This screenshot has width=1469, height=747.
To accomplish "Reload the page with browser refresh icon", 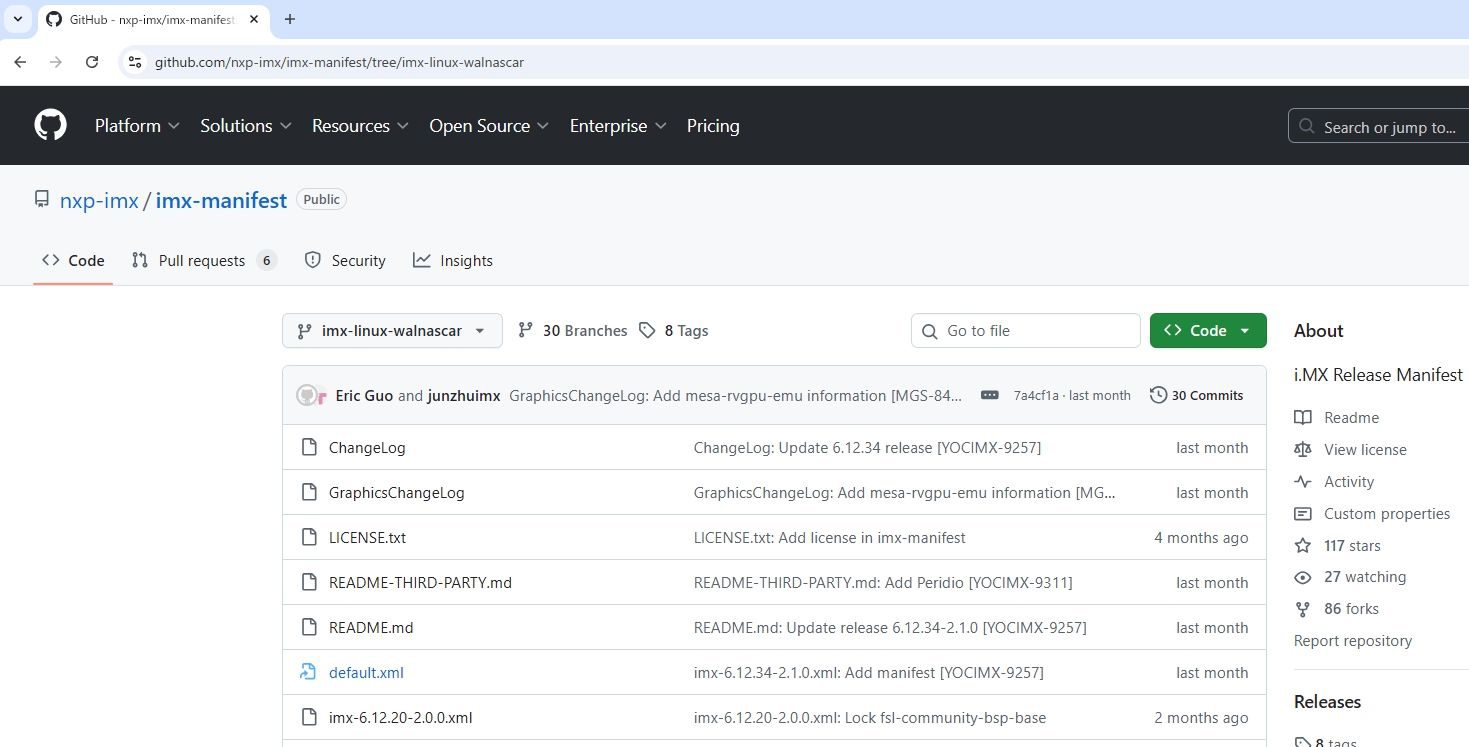I will point(92,62).
